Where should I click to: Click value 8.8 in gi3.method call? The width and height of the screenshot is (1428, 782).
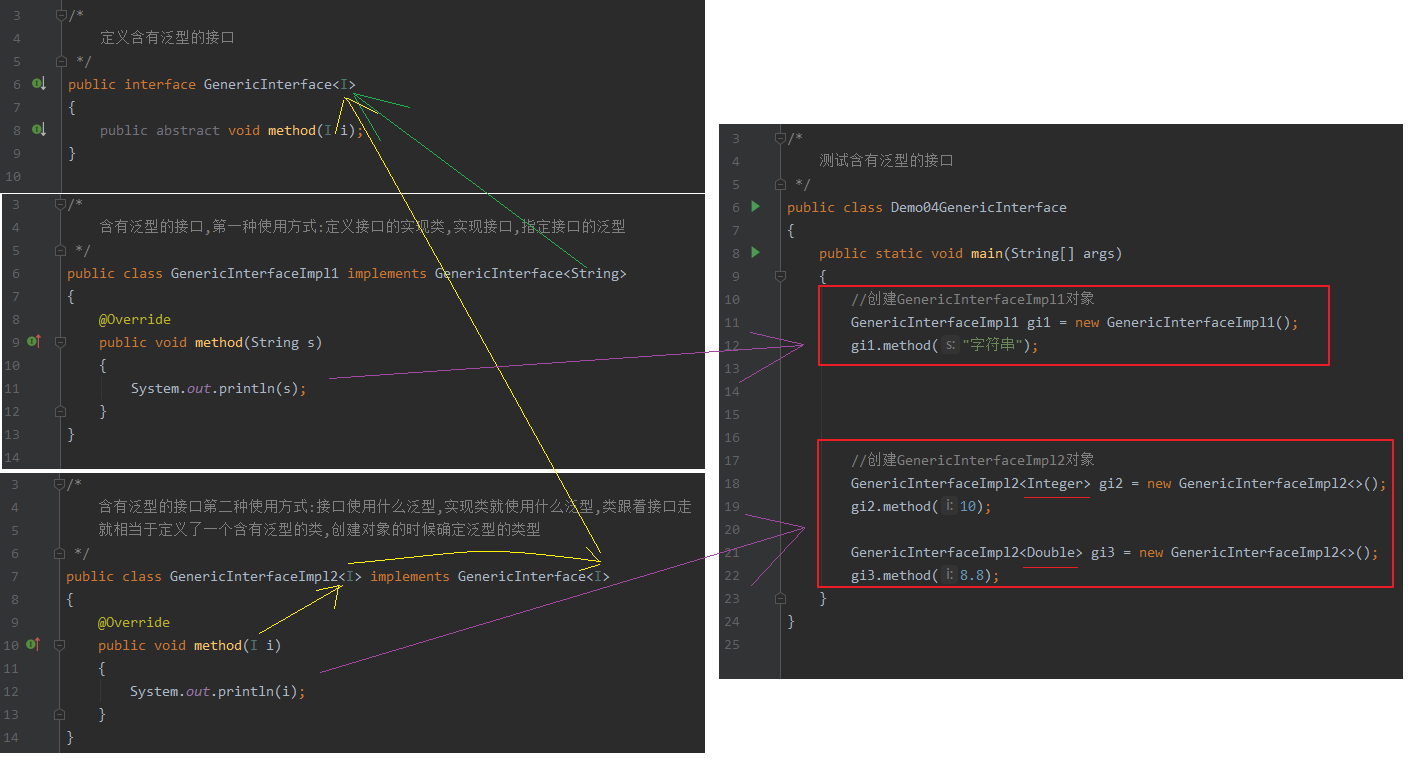(971, 575)
